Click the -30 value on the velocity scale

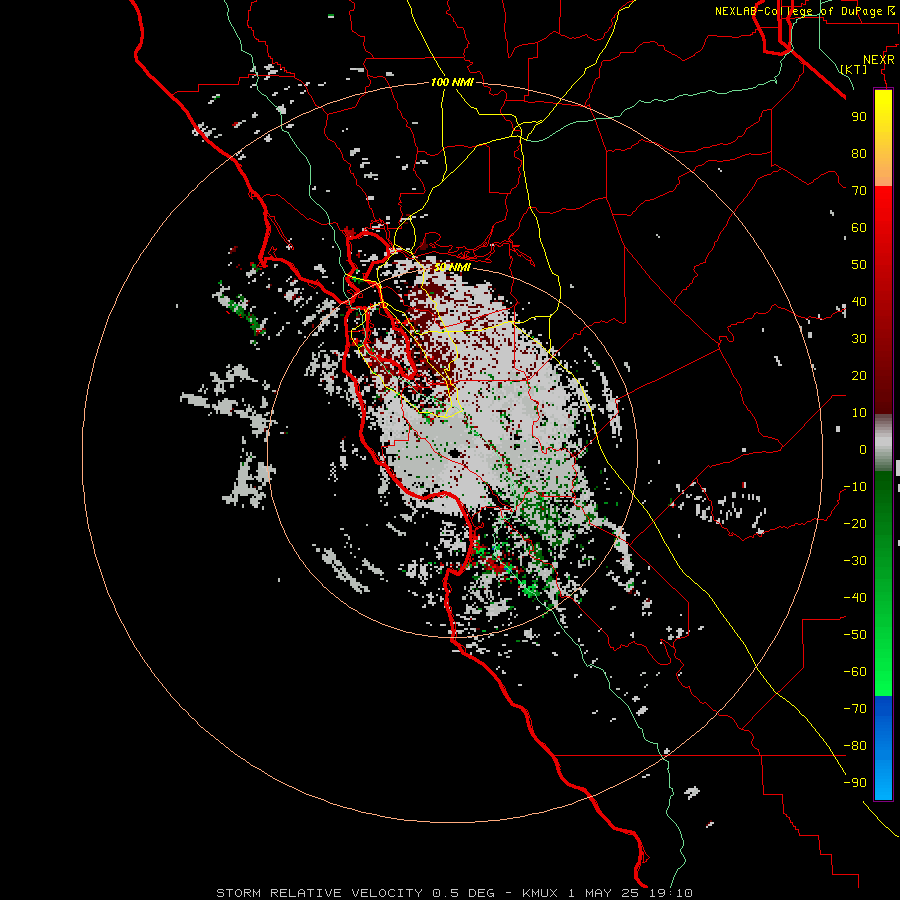(855, 561)
